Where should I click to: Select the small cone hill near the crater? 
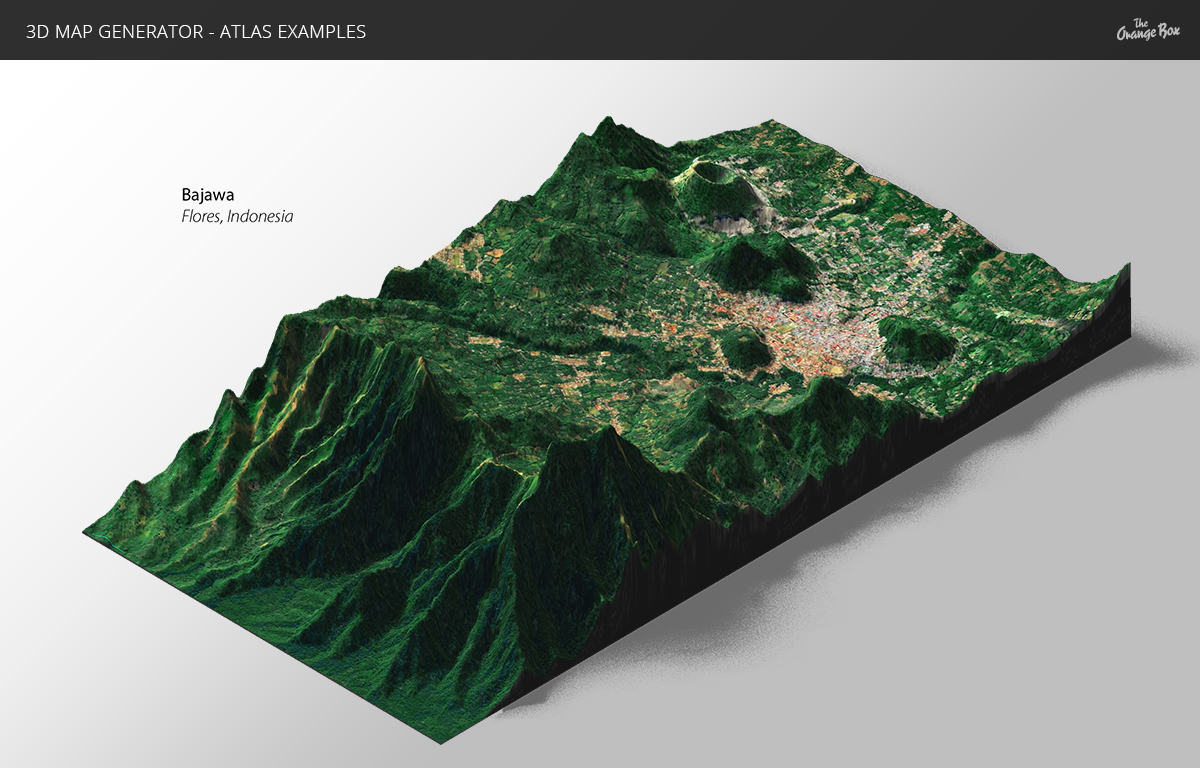(x=745, y=255)
